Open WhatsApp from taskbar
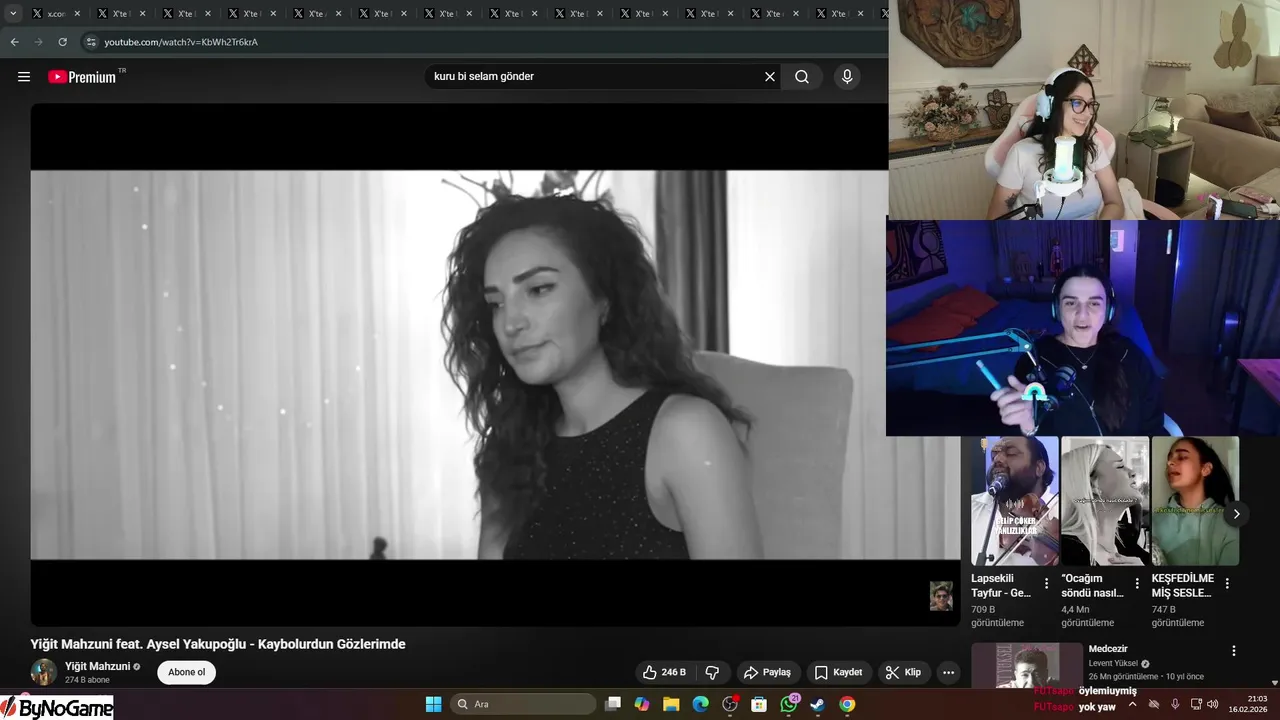Screen dimensions: 1280x720 [x=789, y=704]
